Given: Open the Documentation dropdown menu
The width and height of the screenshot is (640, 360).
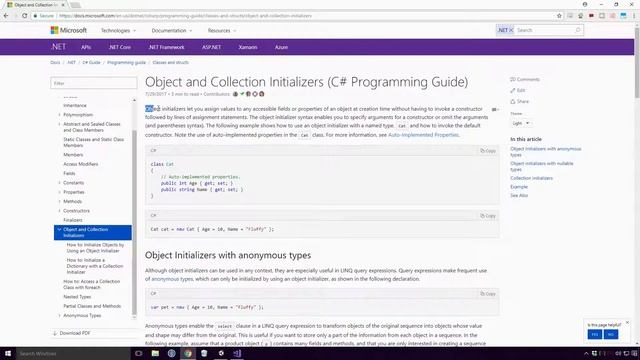Looking at the screenshot, I should pyautogui.click(x=171, y=31).
